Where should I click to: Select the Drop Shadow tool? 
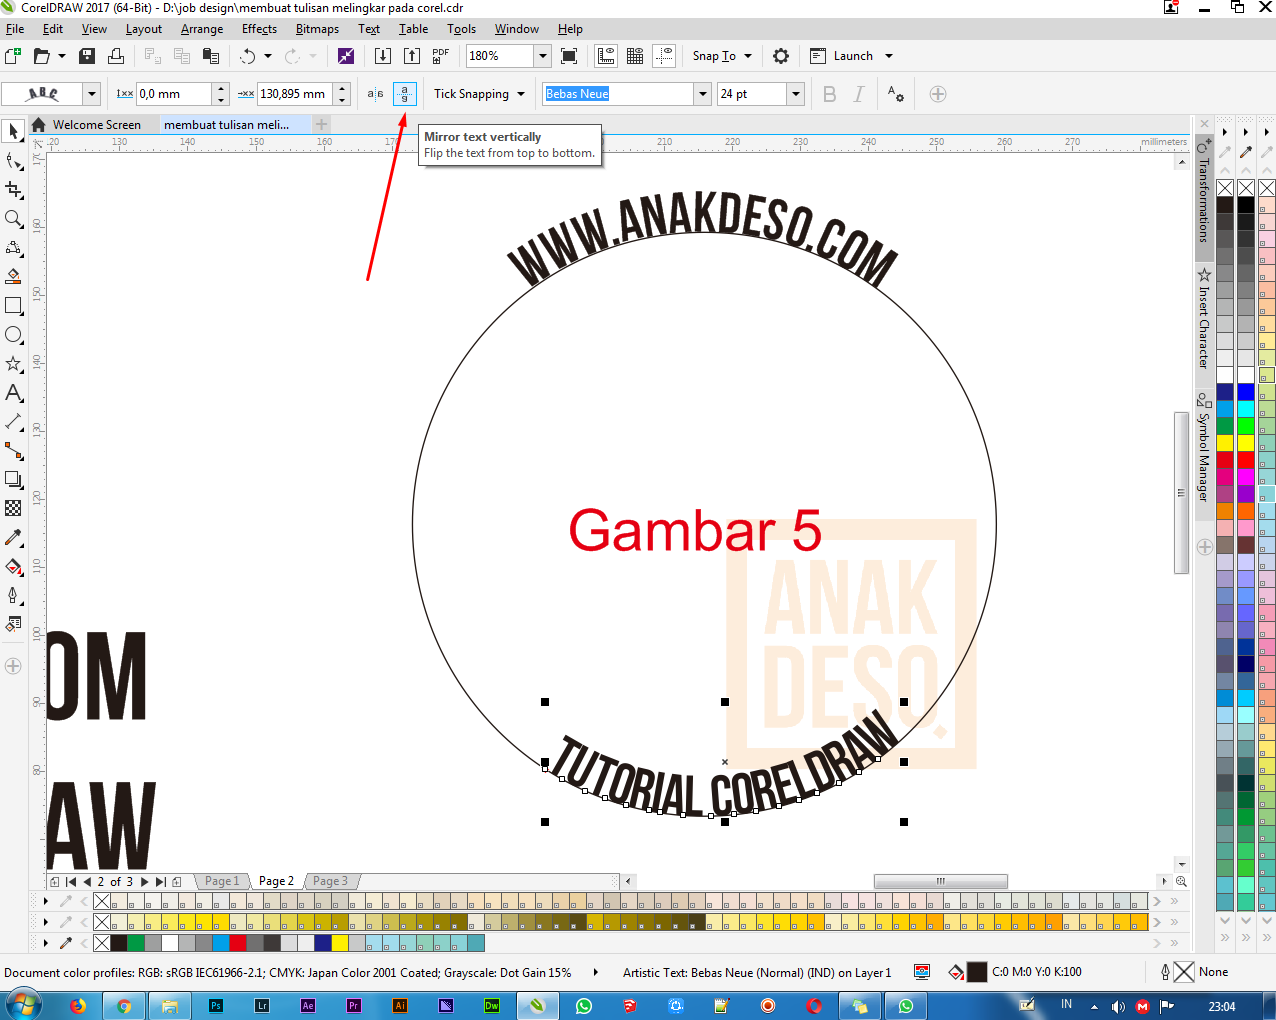13,480
